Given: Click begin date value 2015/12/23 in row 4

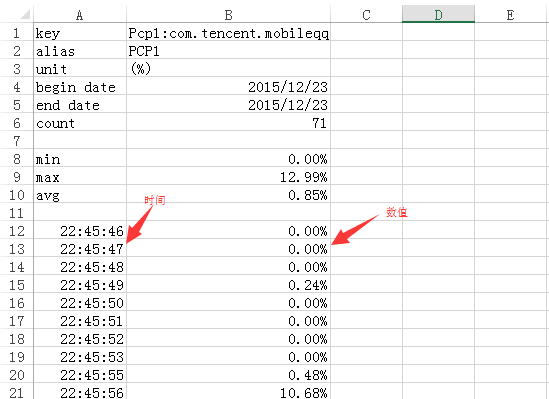Looking at the screenshot, I should (x=228, y=87).
